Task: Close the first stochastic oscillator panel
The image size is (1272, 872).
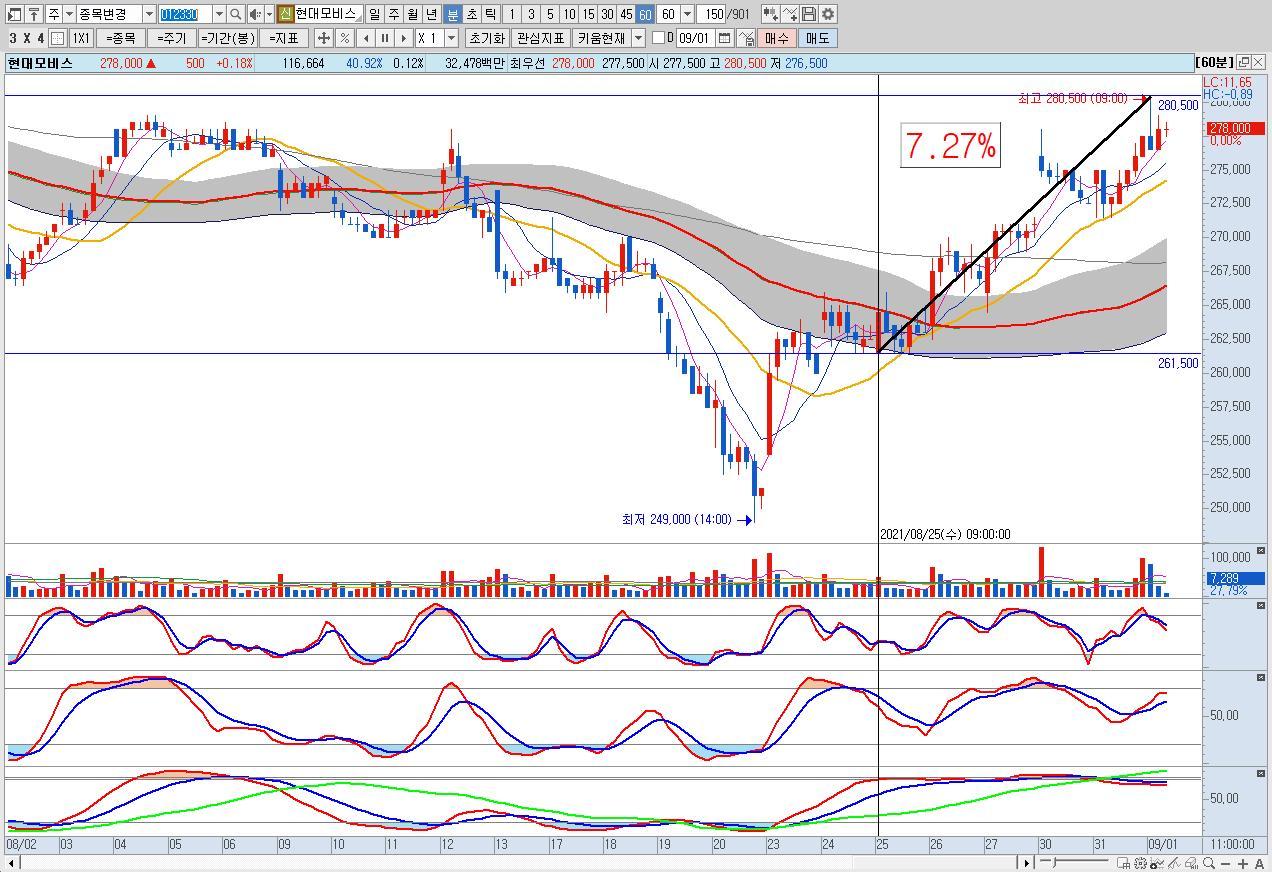Action: click(1261, 607)
